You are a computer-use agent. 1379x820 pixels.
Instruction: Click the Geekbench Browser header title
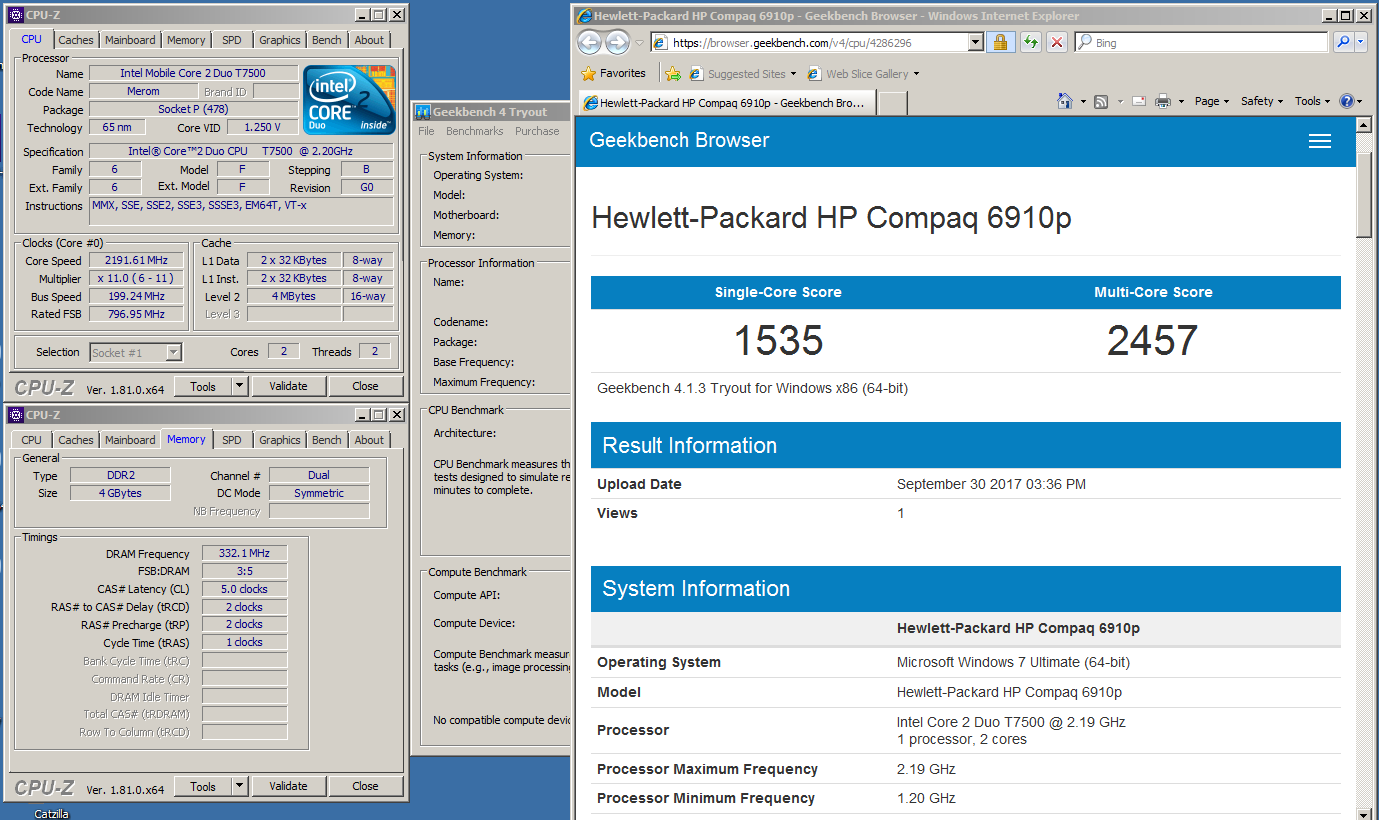(679, 140)
